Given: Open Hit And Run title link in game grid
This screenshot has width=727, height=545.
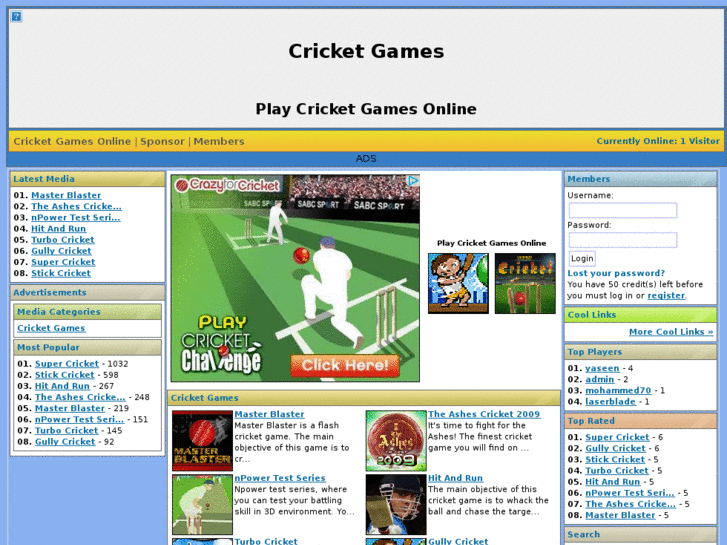Looking at the screenshot, I should pos(455,478).
